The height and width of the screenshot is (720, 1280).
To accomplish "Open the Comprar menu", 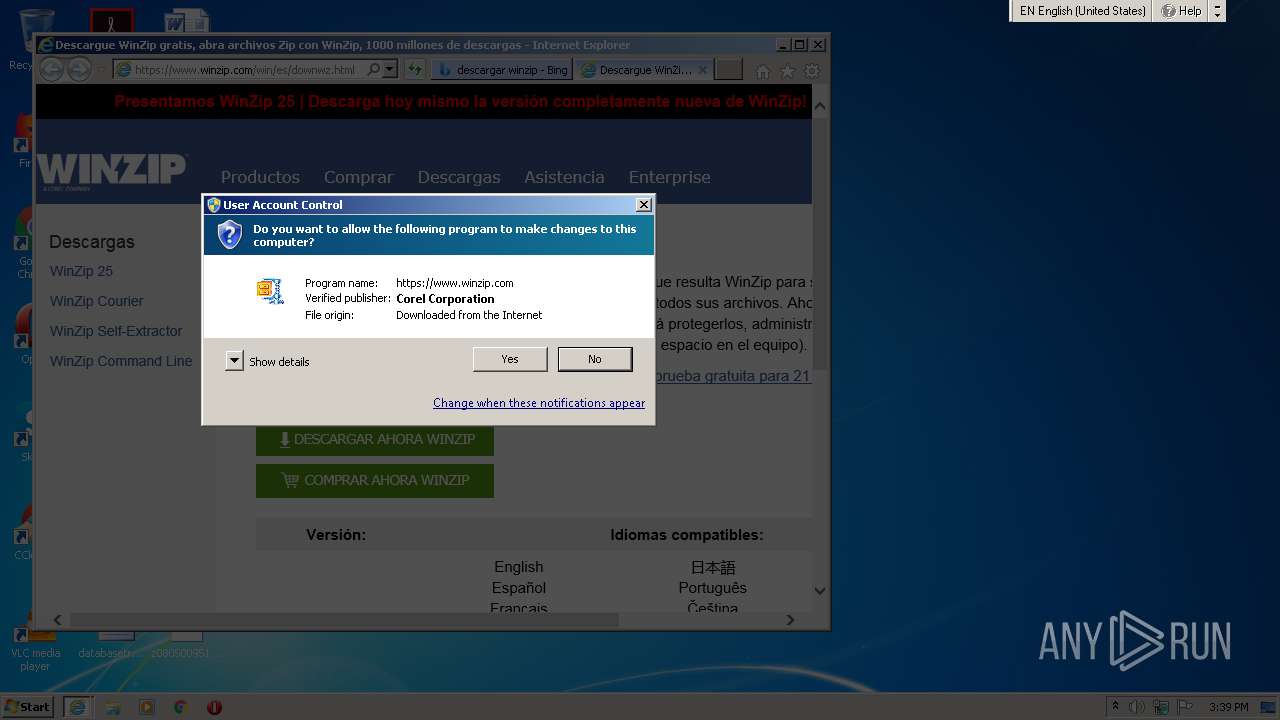I will (x=359, y=177).
